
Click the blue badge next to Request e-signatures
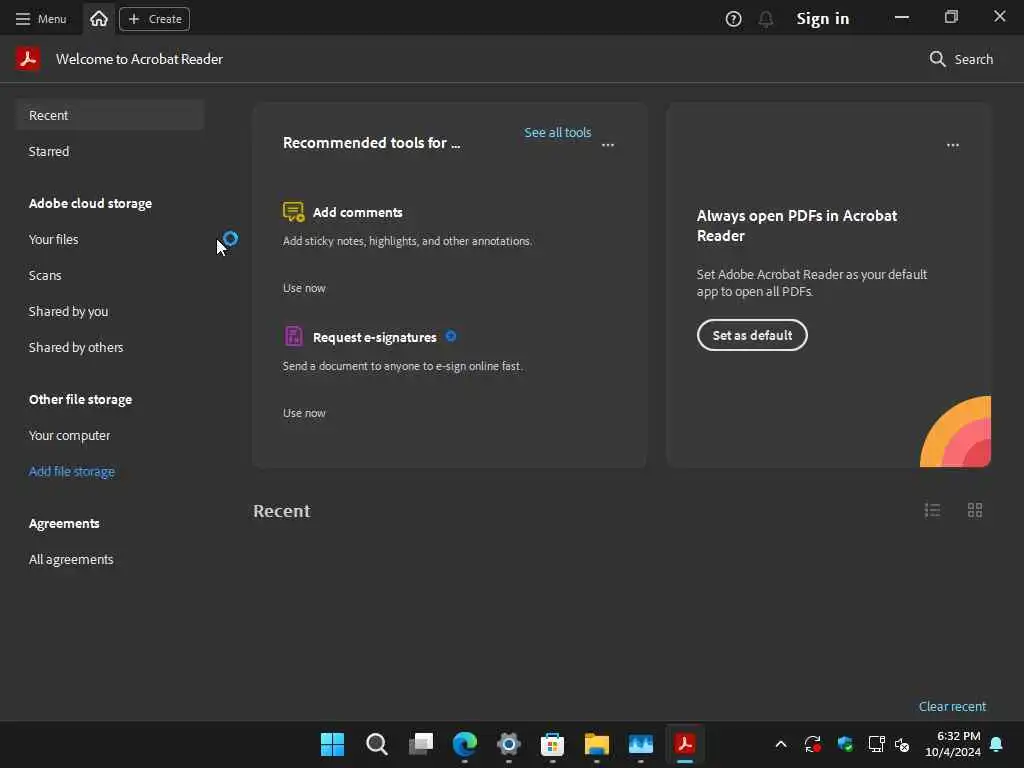pos(451,336)
